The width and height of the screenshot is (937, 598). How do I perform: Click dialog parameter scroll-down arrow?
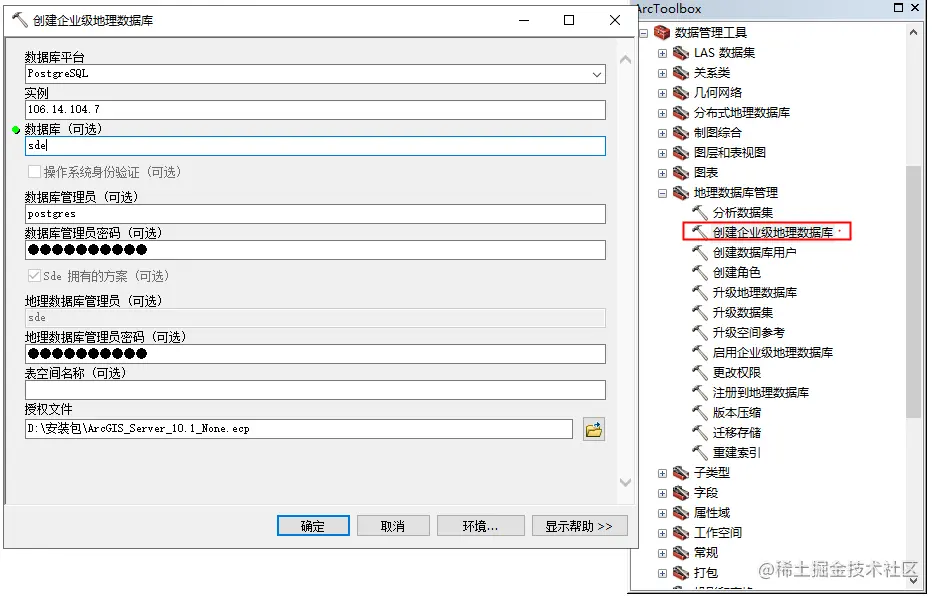pyautogui.click(x=625, y=482)
